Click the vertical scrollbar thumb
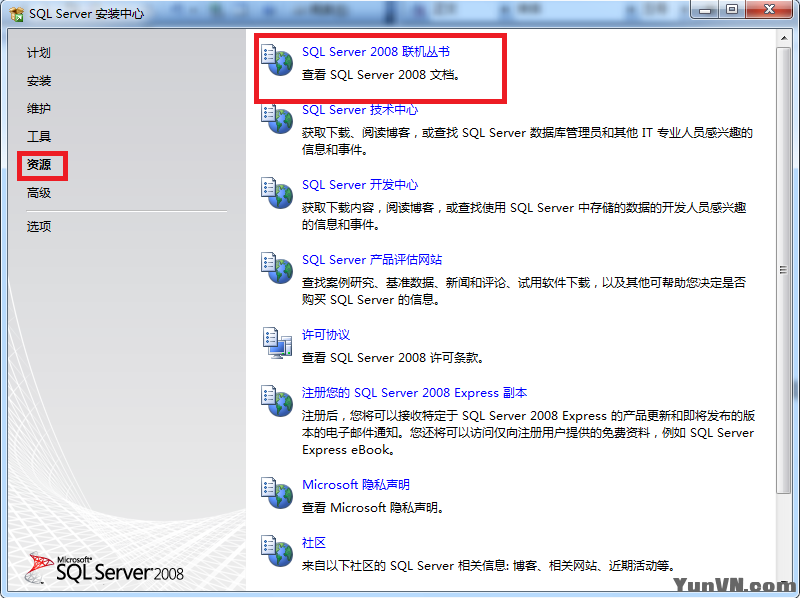The height and width of the screenshot is (598, 800). [x=783, y=270]
